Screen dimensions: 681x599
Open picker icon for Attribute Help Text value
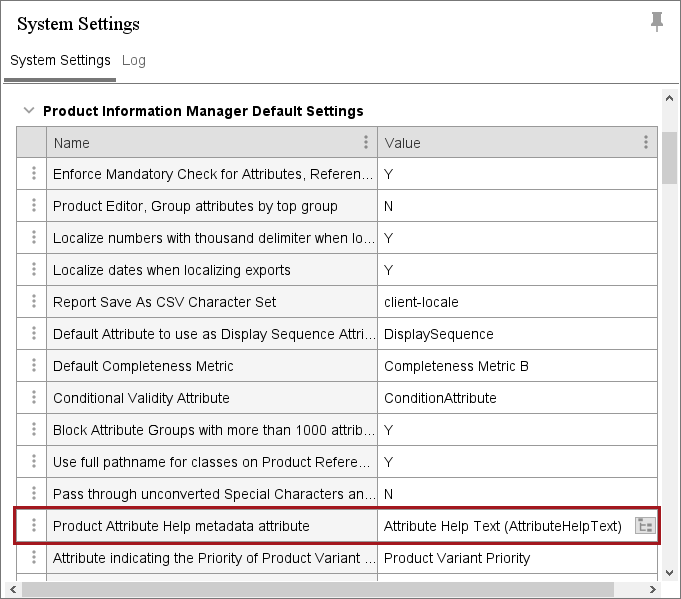(x=645, y=526)
